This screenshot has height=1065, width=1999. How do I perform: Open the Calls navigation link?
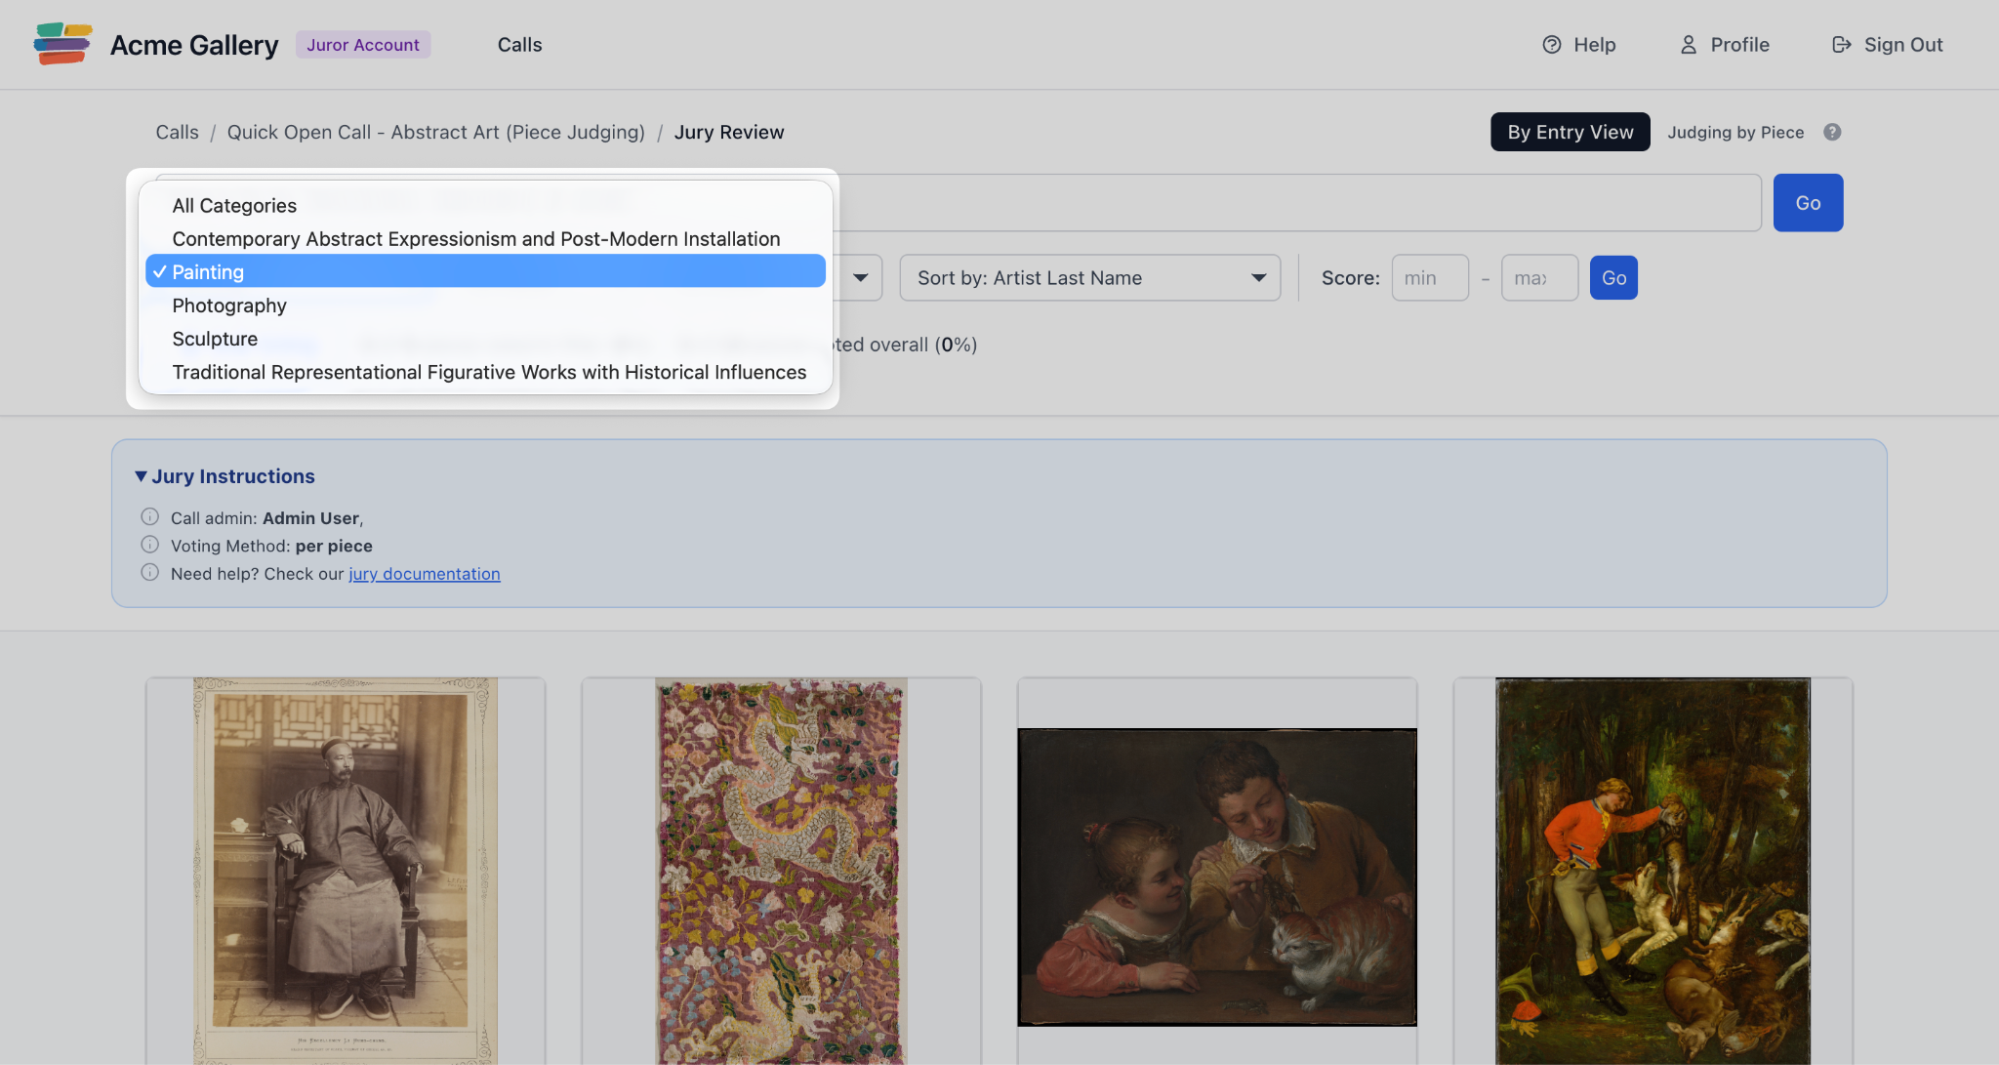[519, 45]
